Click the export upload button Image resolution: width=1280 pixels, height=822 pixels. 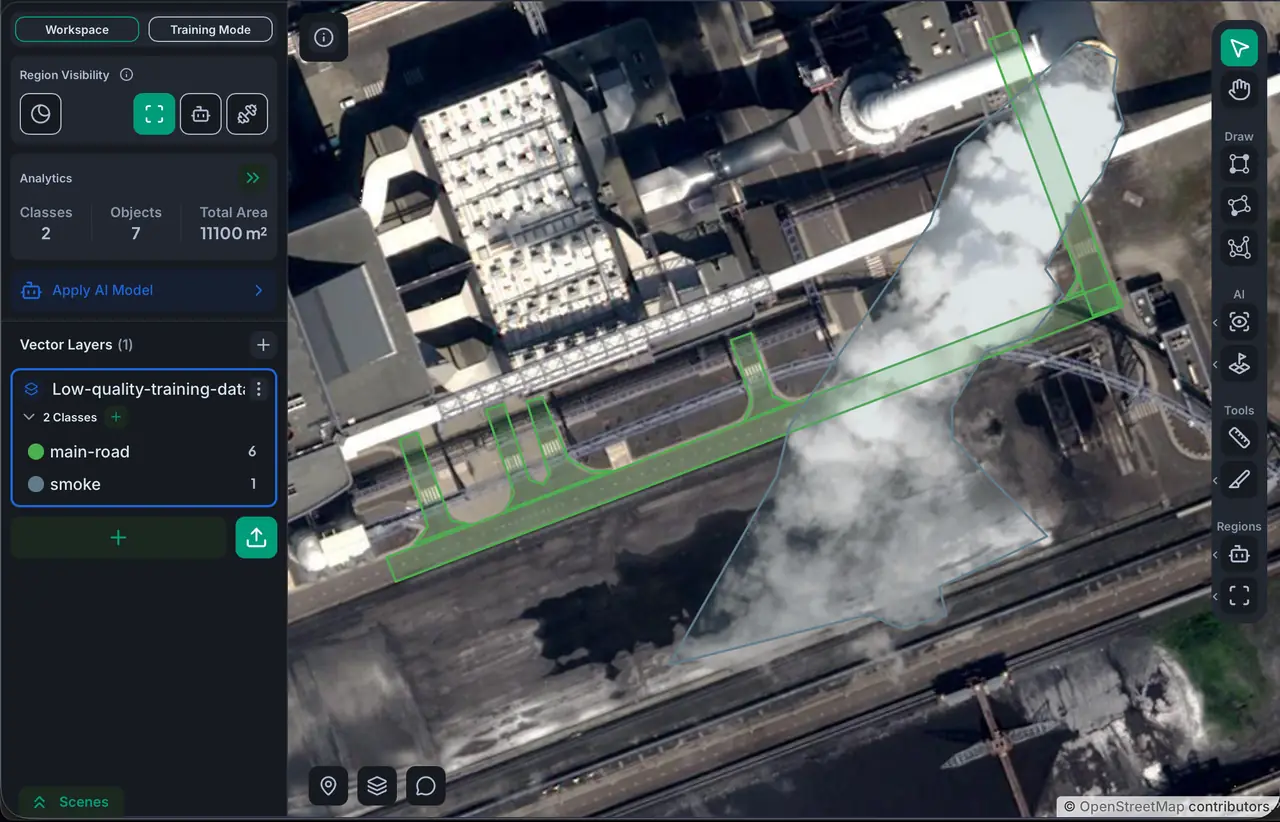256,538
